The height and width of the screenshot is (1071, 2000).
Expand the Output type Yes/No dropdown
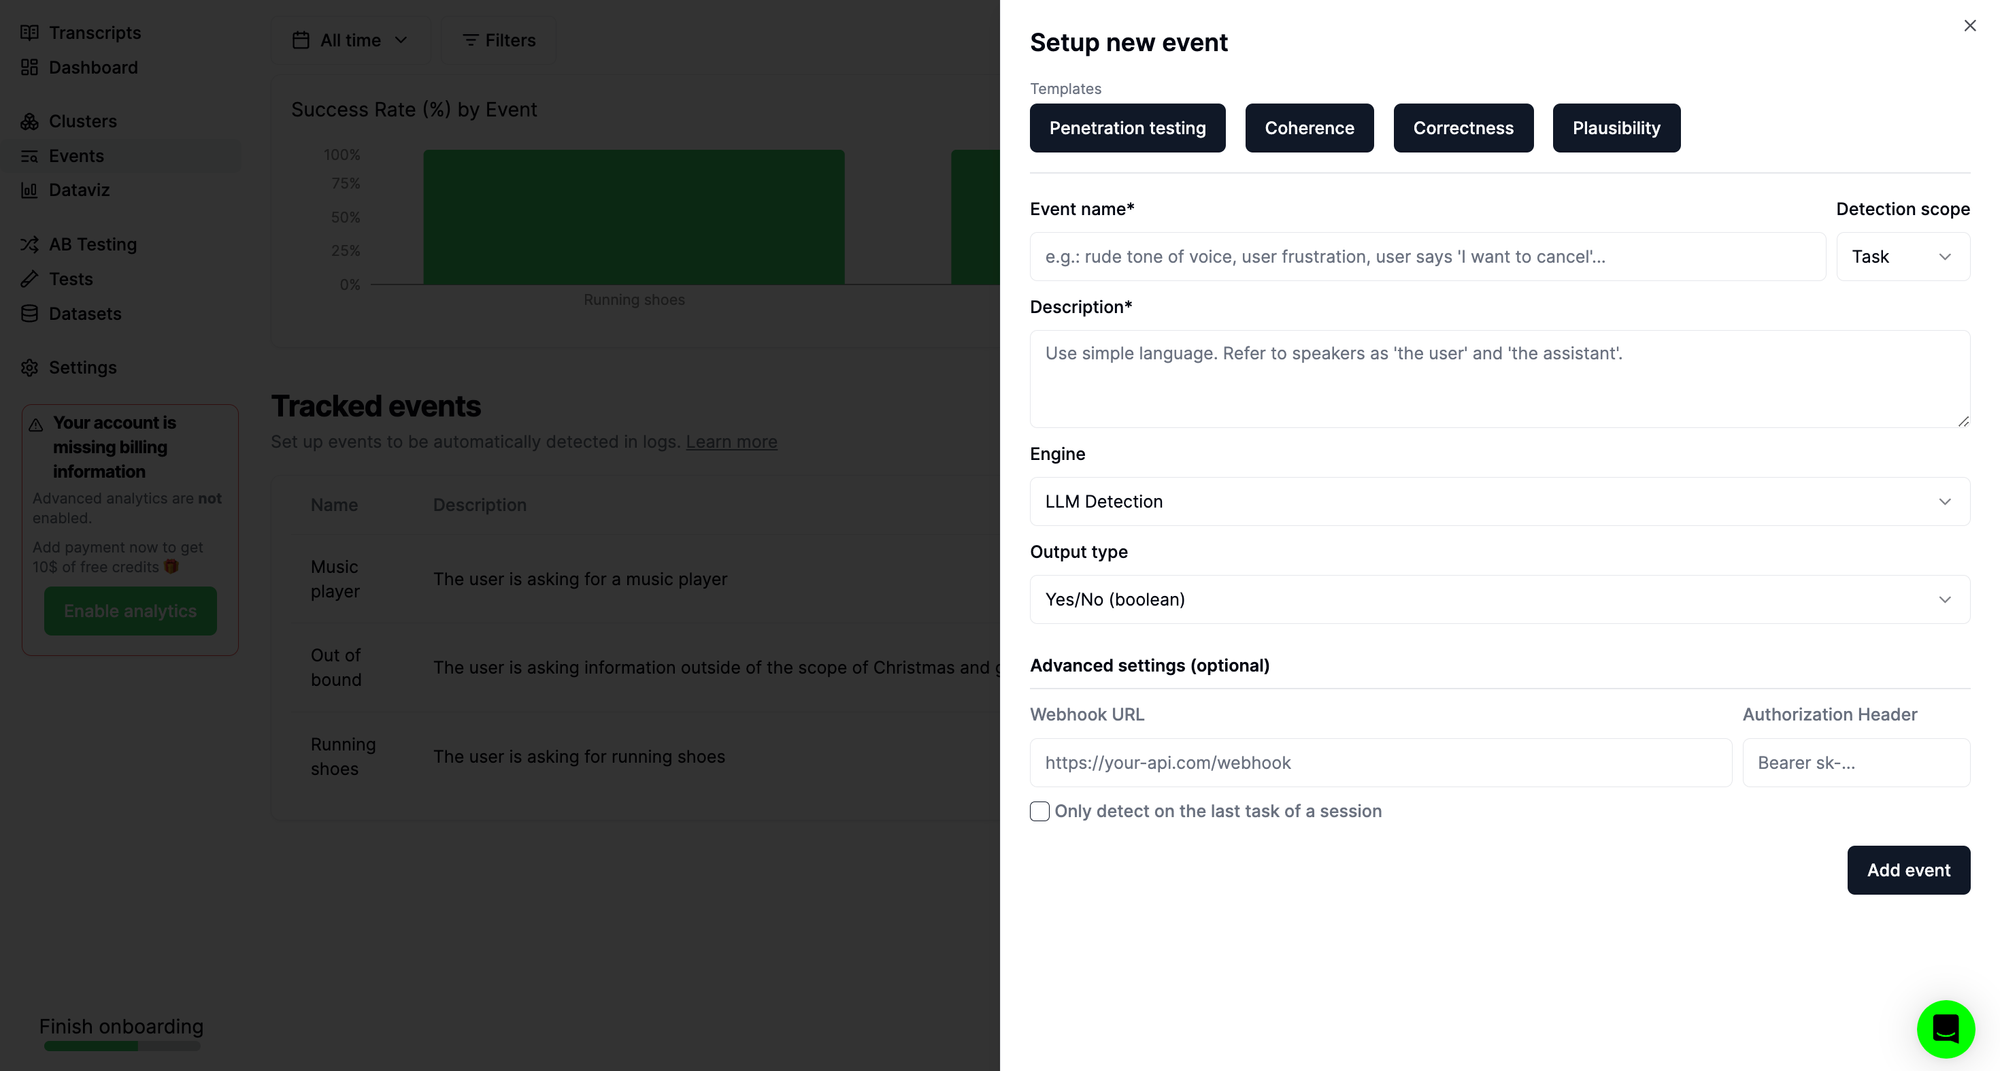point(1500,600)
